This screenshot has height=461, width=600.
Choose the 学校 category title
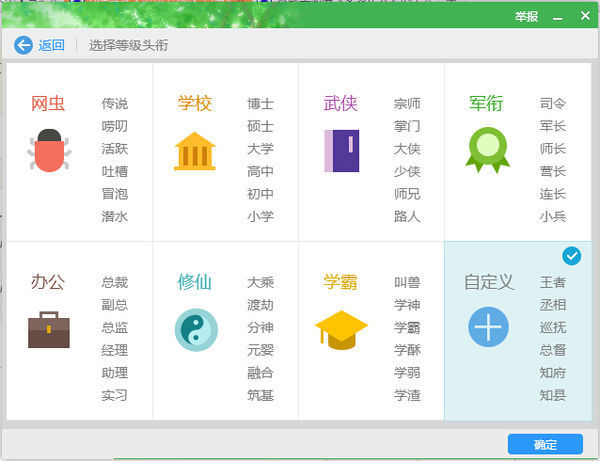pos(194,103)
